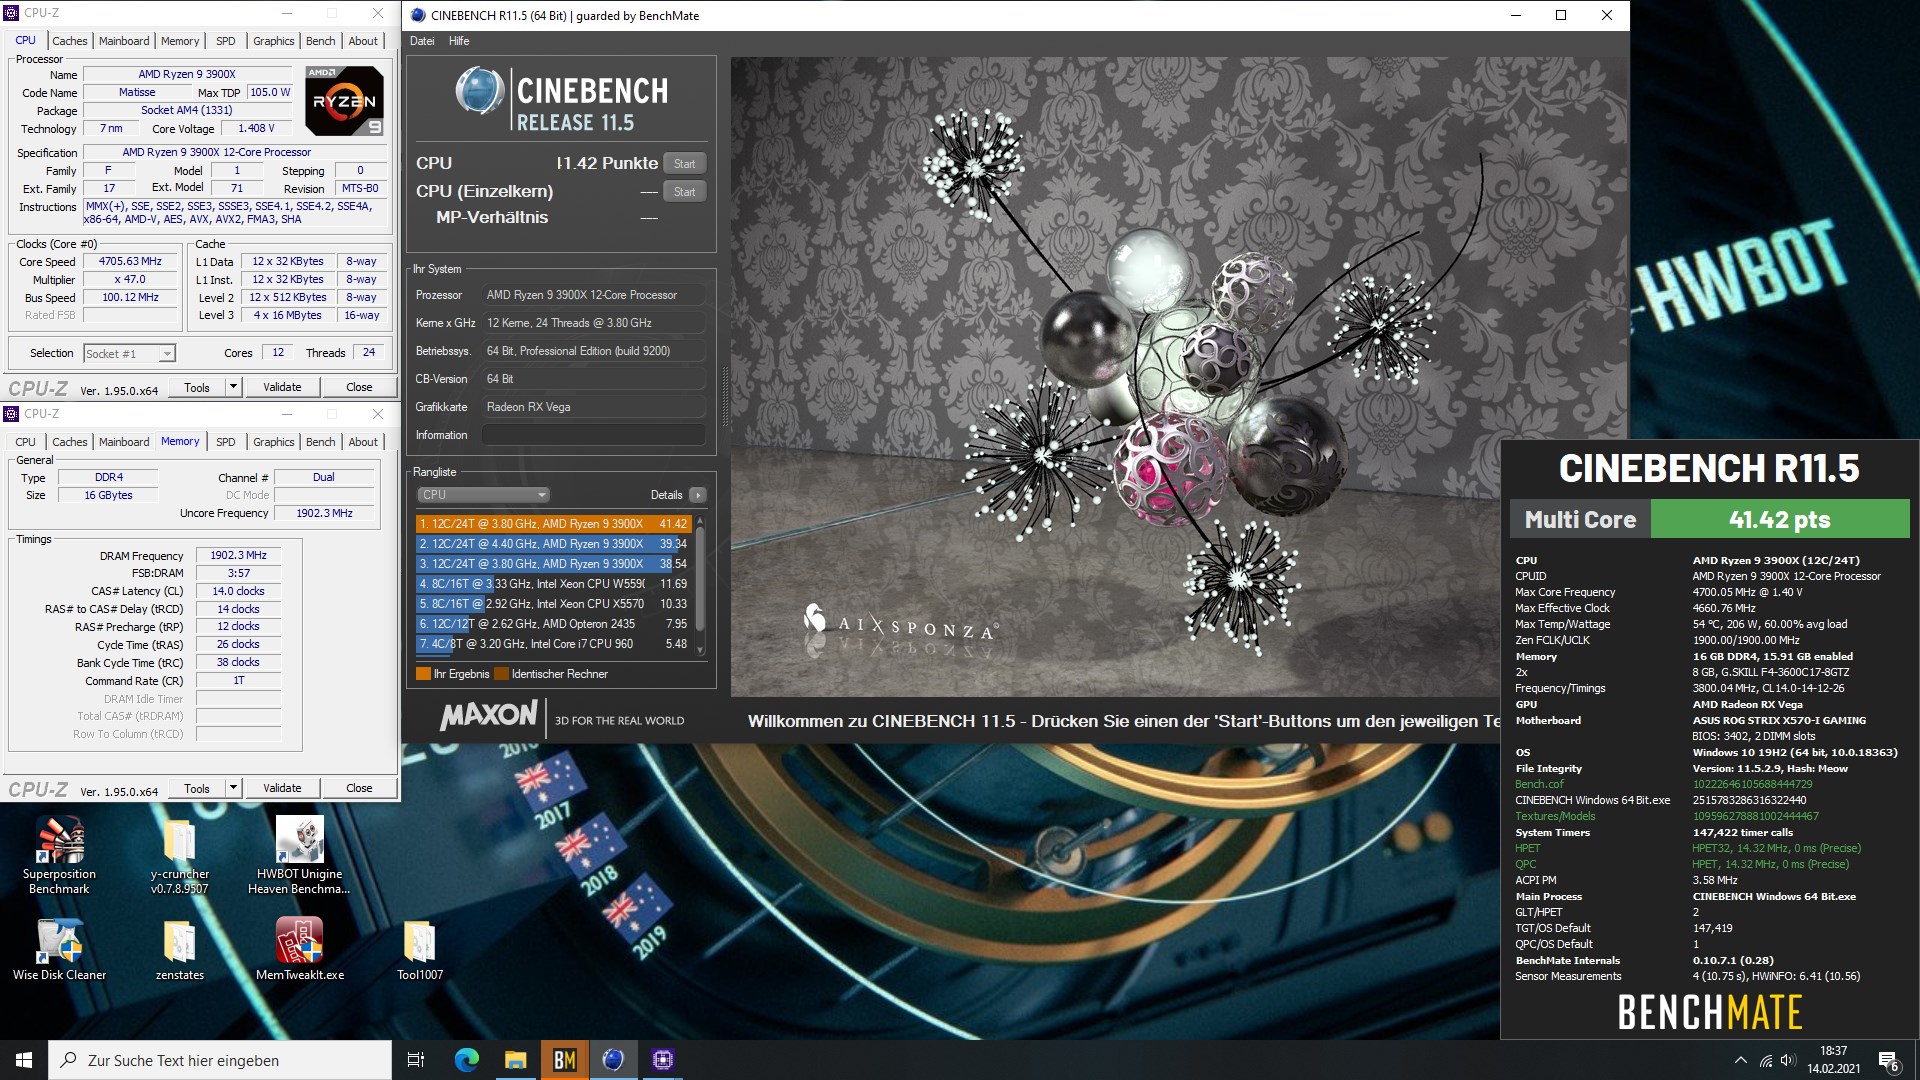Switch to Caches tab in upper CPU-Z
Viewport: 1920px width, 1080px height.
(x=70, y=41)
